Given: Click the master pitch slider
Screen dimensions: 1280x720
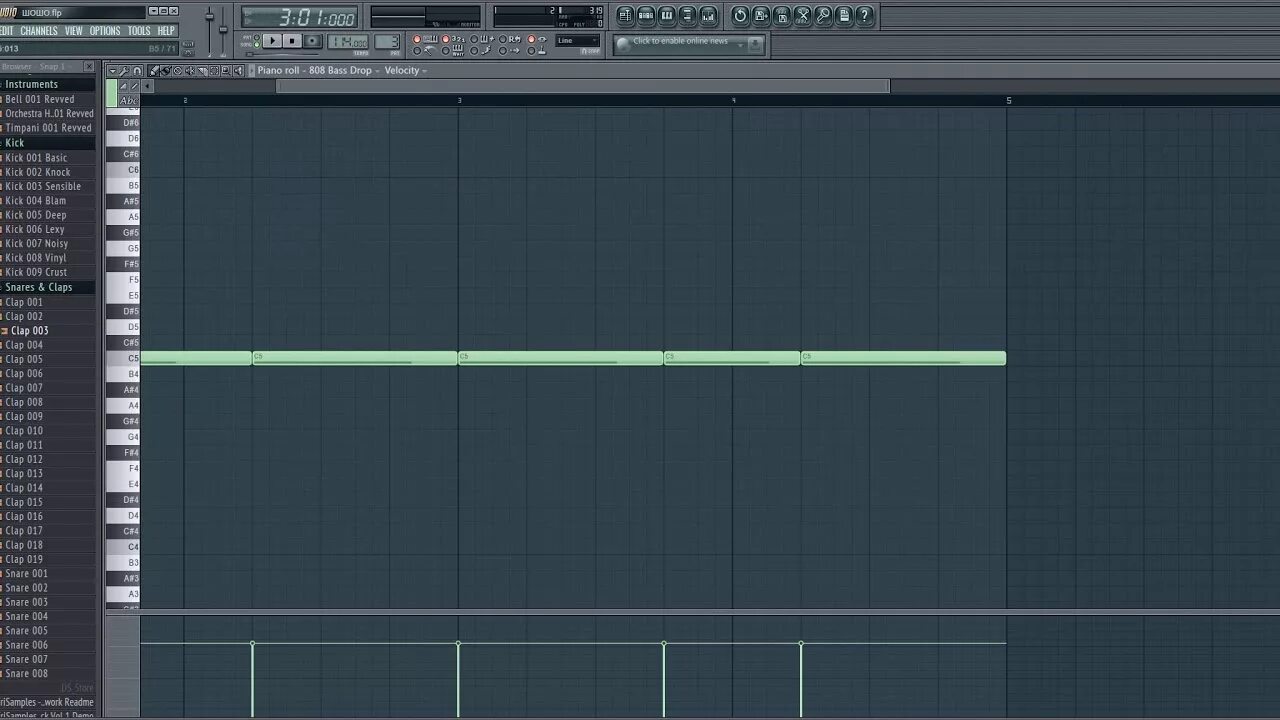Looking at the screenshot, I should pyautogui.click(x=224, y=30).
